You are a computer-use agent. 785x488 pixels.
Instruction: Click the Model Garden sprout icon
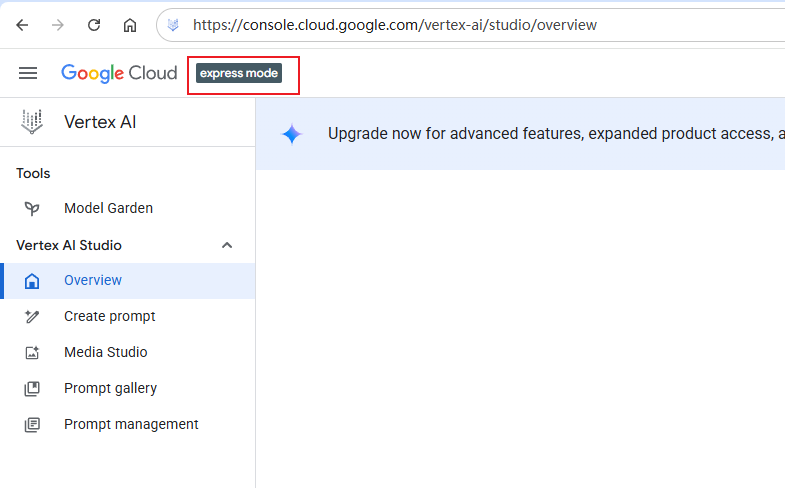click(x=32, y=208)
